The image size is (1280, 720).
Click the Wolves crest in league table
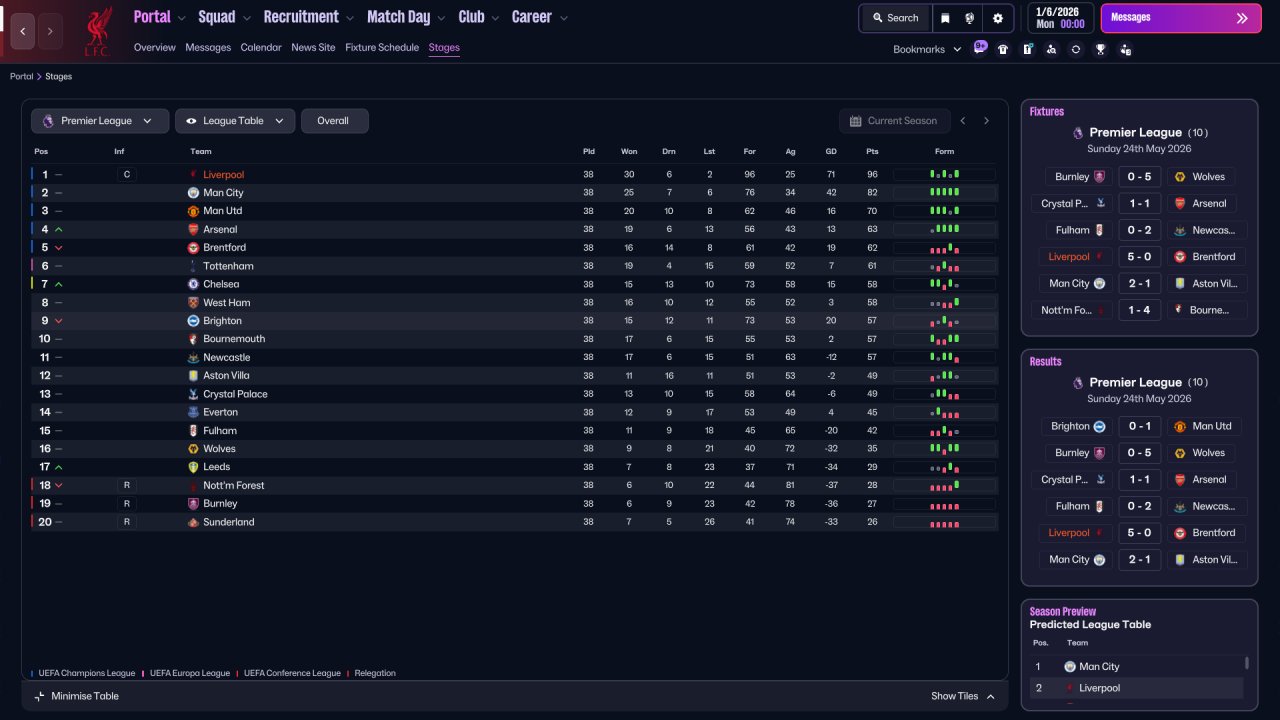193,449
